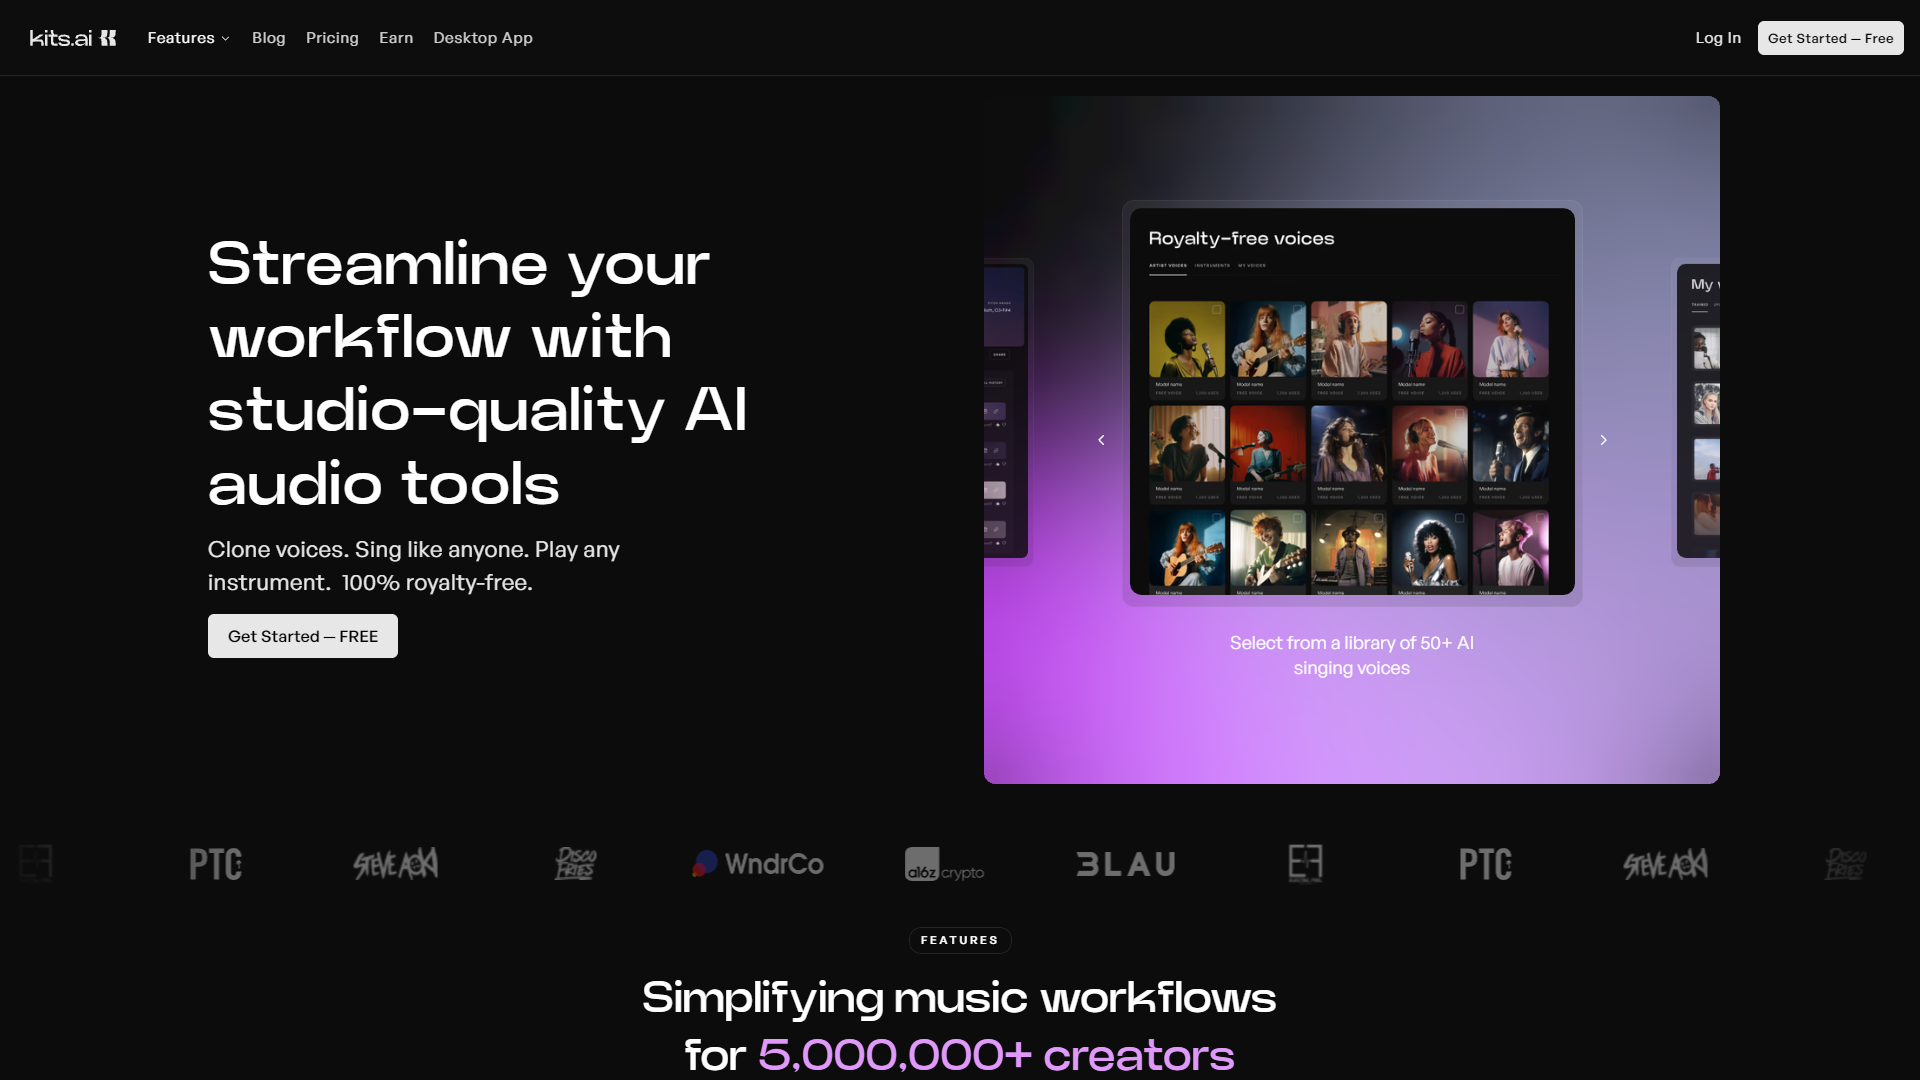Screen dimensions: 1920x1080
Task: Click the left carousel navigation arrow
Action: [x=1100, y=439]
